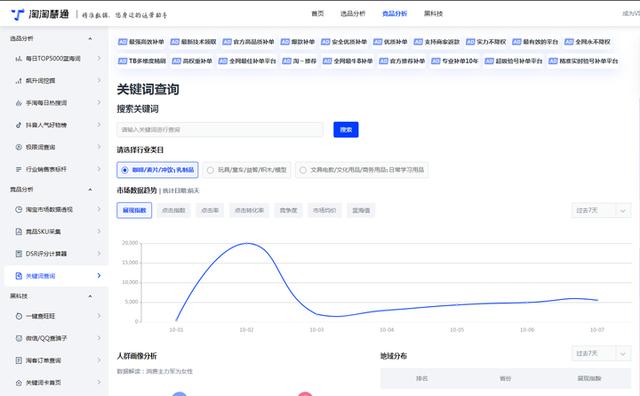Click the chart peak point at 10-02

coord(247,243)
